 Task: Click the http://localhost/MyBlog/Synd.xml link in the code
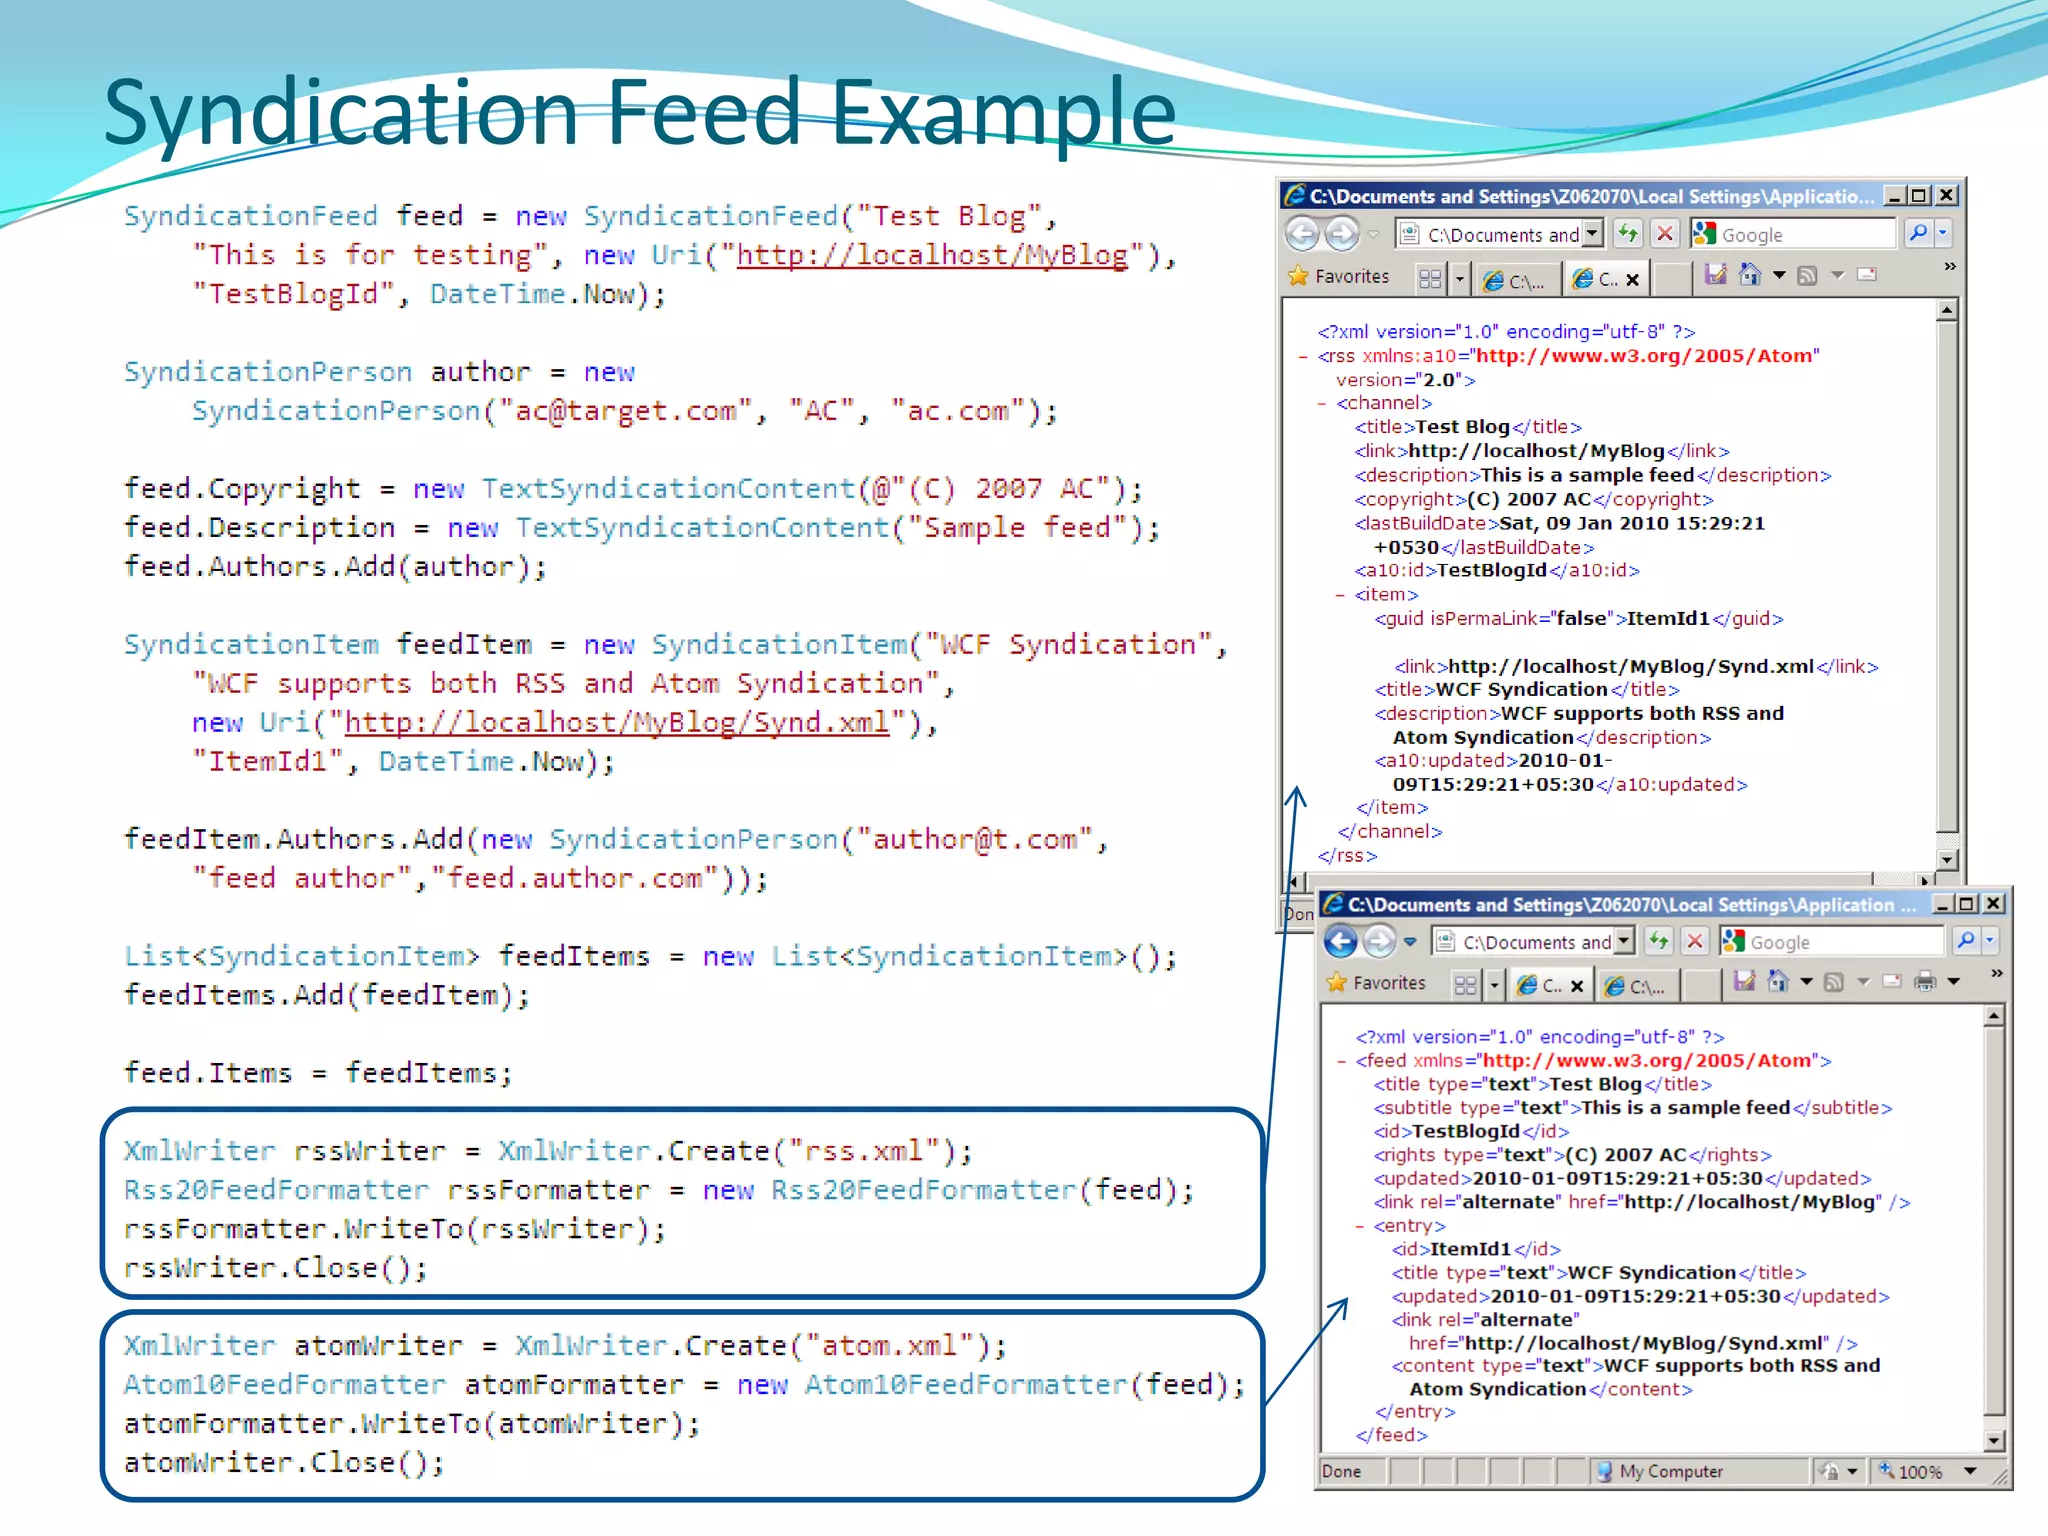[616, 722]
